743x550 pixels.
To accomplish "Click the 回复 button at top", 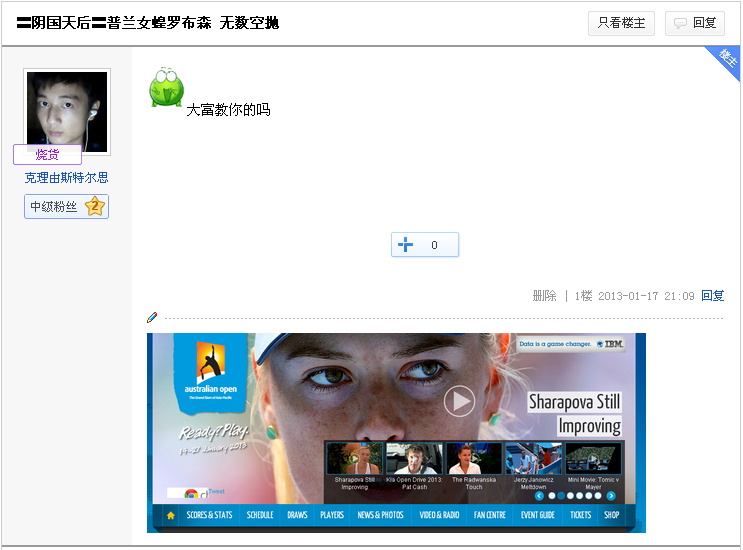I will [695, 23].
